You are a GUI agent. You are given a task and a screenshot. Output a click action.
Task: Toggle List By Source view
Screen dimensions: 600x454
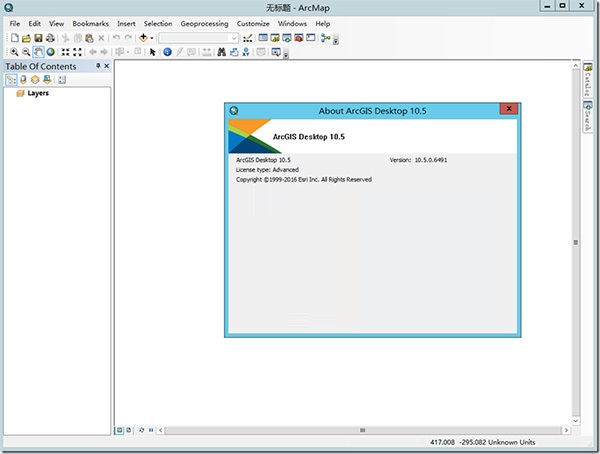[23, 80]
